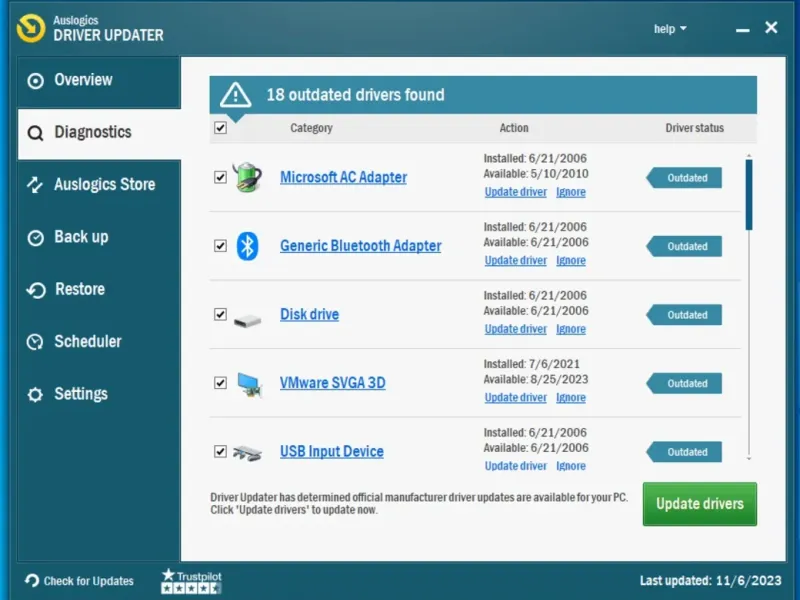
Task: Click Update driver for USB Input Device
Action: coord(515,466)
